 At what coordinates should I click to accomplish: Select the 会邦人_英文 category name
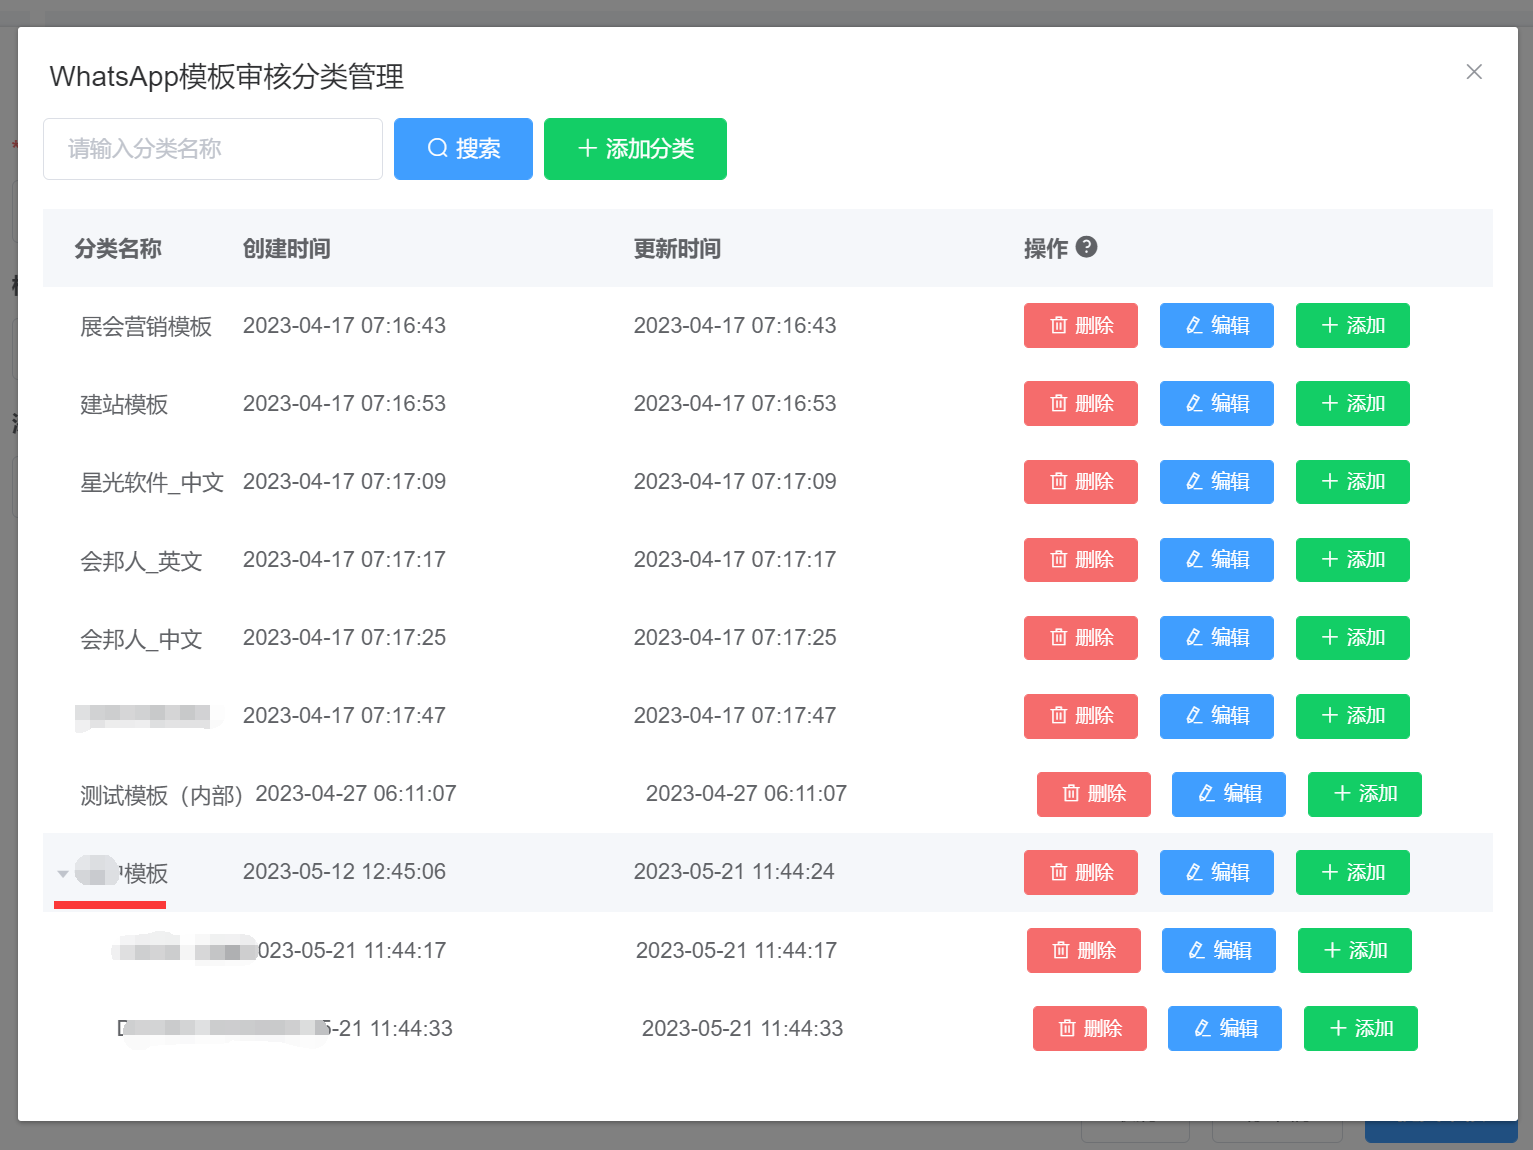(141, 561)
